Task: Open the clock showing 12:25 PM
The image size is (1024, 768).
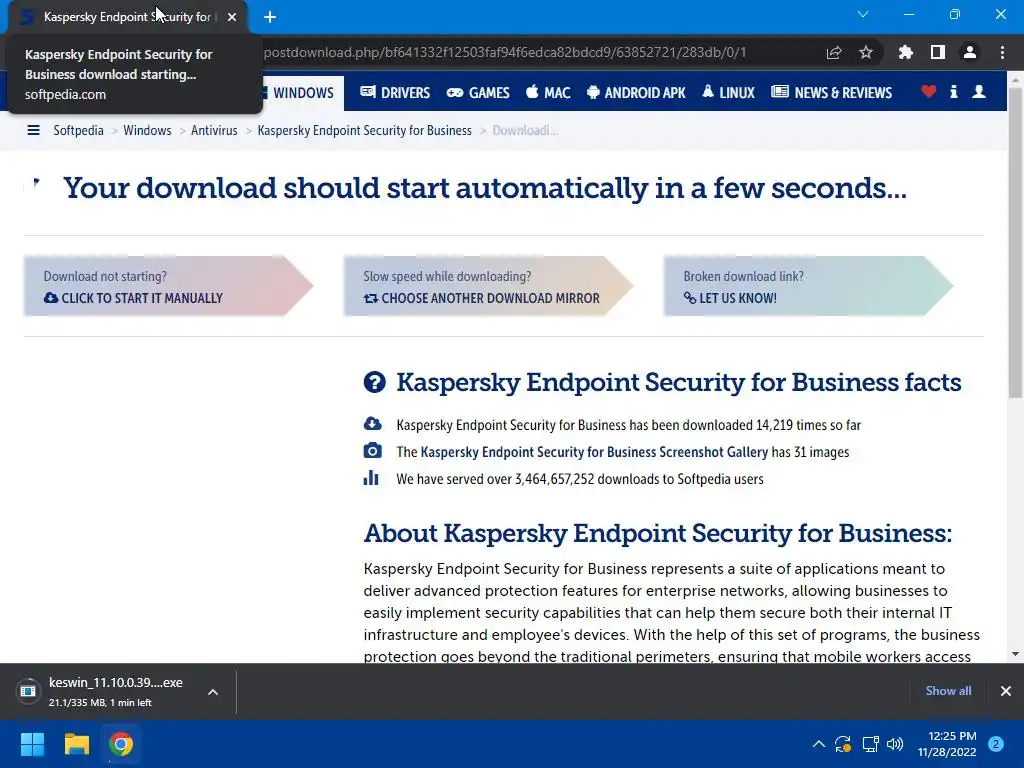Action: pos(947,744)
